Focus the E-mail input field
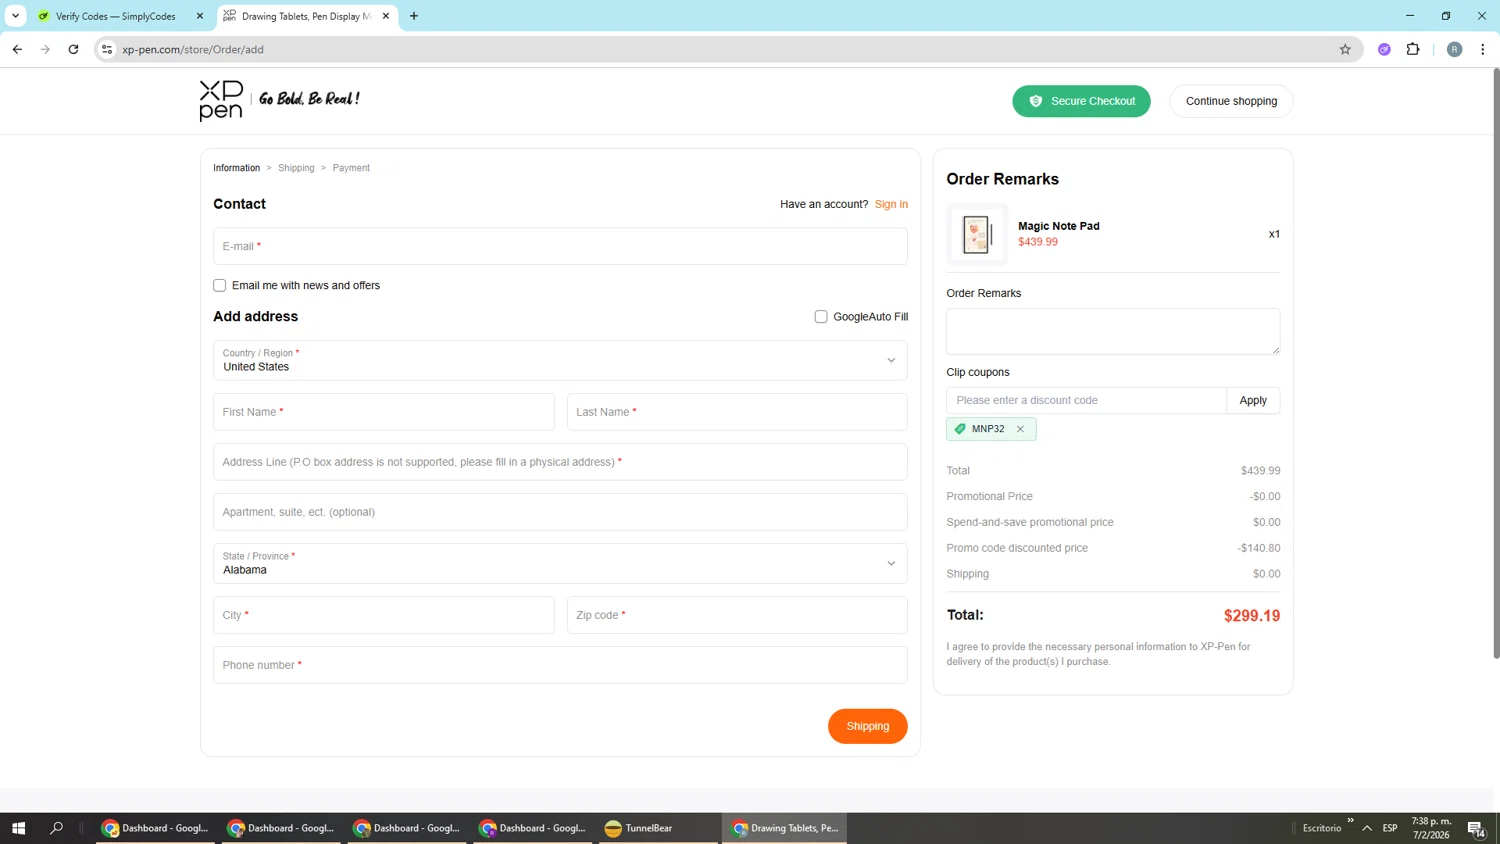 560,246
